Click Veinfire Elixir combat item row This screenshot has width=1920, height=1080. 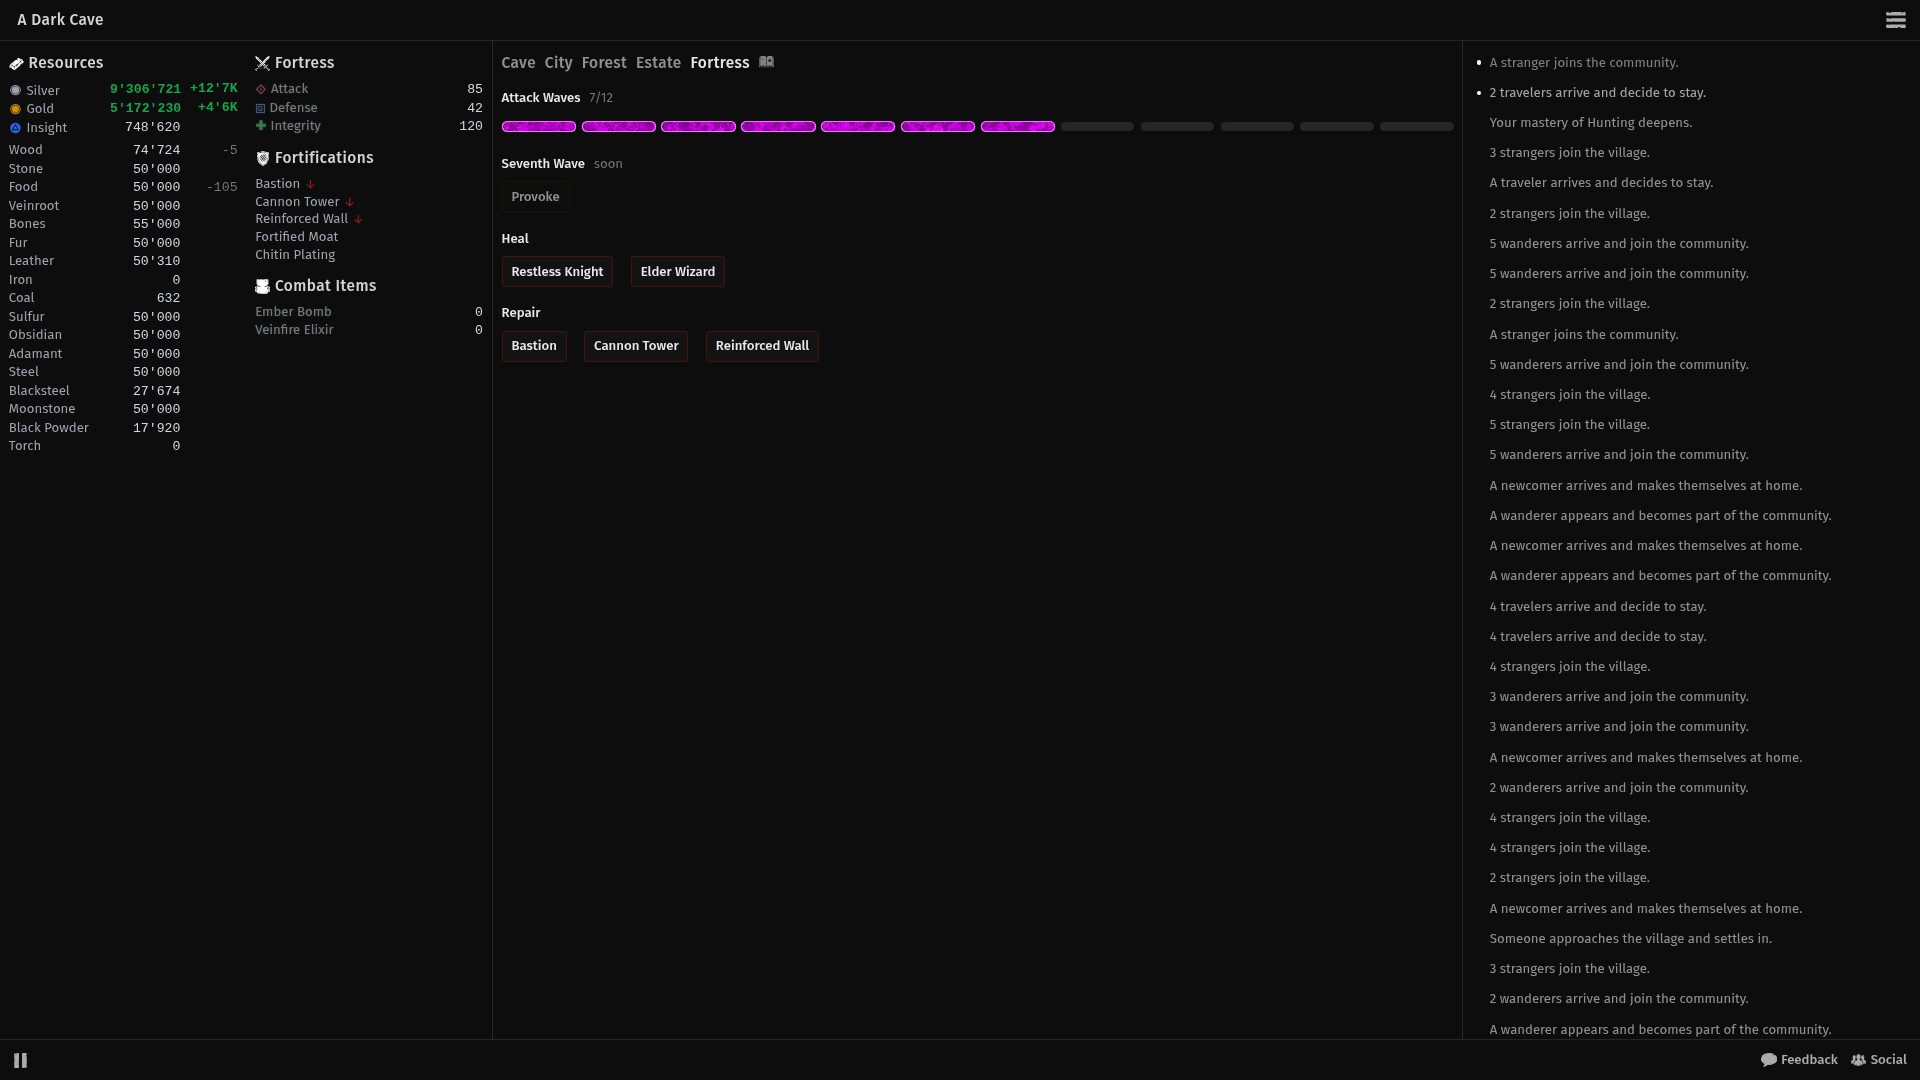click(369, 330)
